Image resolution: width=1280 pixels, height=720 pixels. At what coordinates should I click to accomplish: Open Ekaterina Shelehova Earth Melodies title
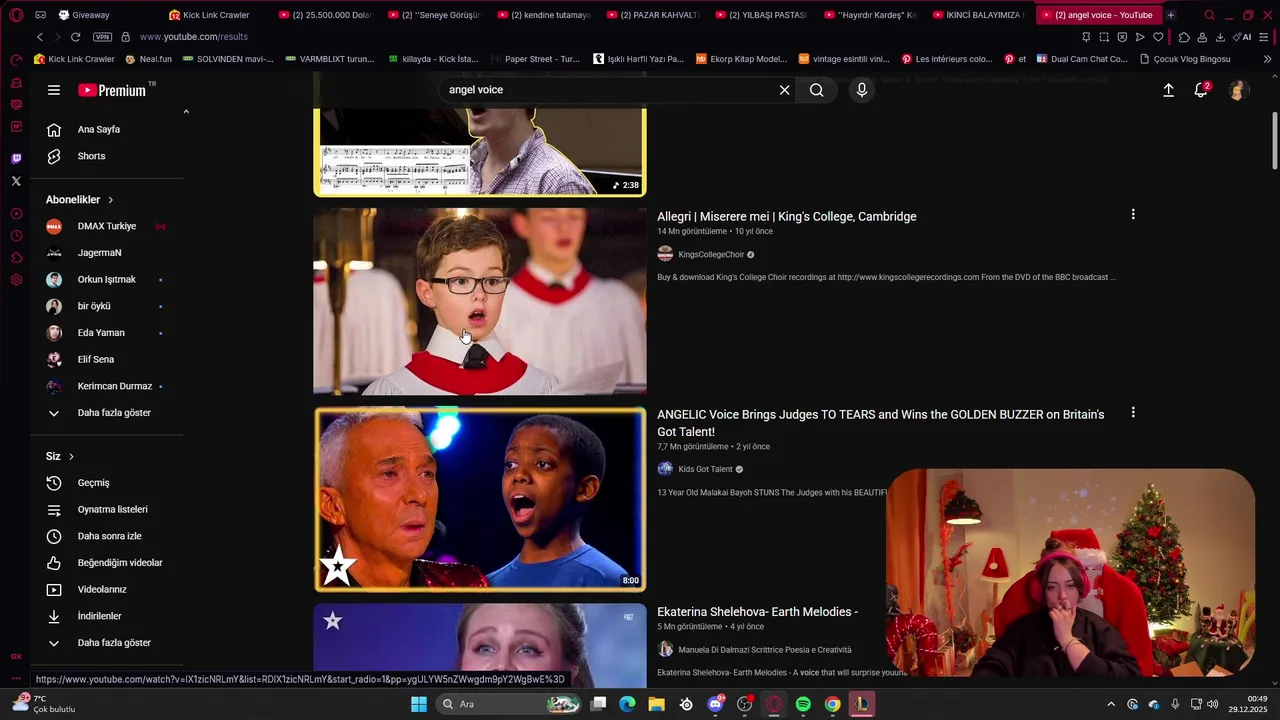758,612
